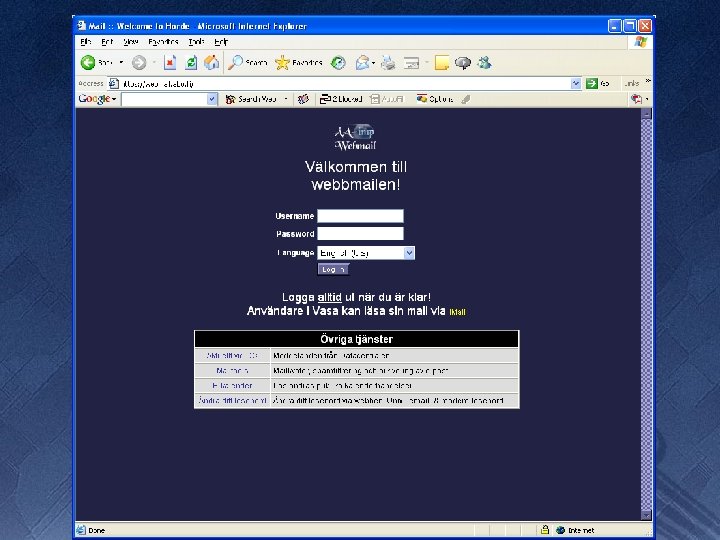Screen dimensions: 720x540
Task: Open Discuss with the speech bubble icon
Action: (463, 62)
